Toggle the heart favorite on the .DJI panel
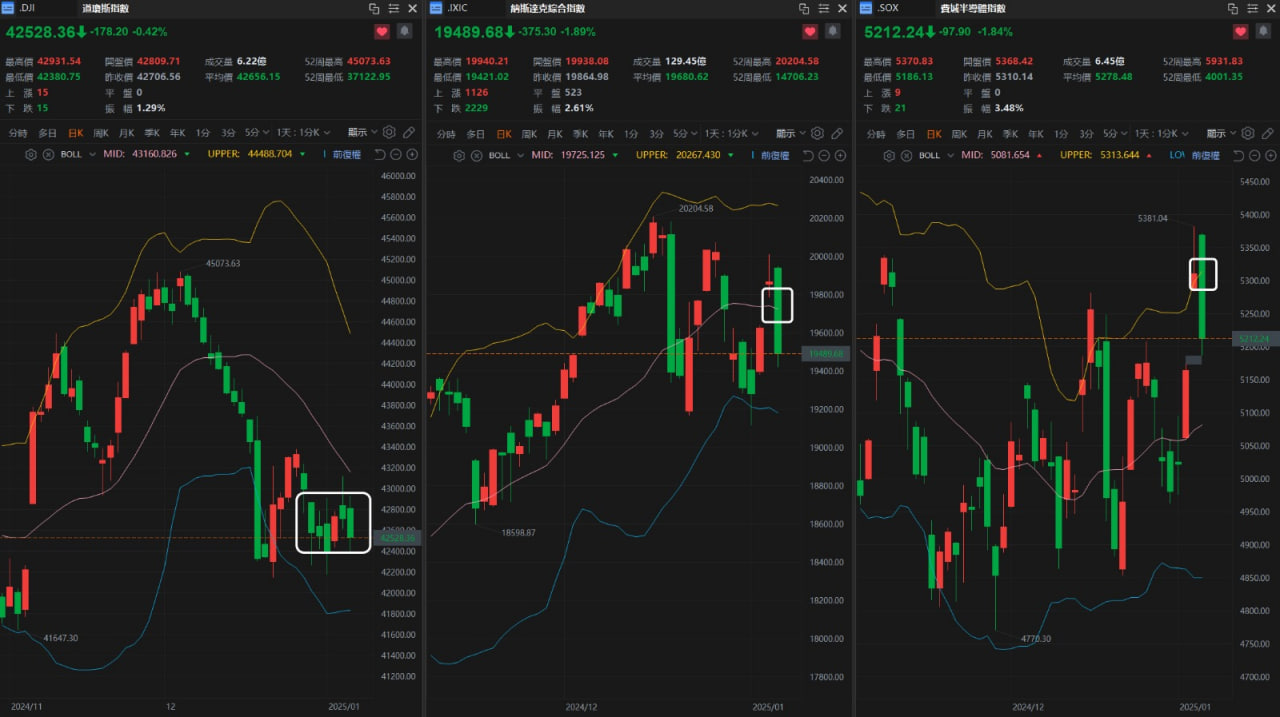The height and width of the screenshot is (717, 1280). coord(381,31)
